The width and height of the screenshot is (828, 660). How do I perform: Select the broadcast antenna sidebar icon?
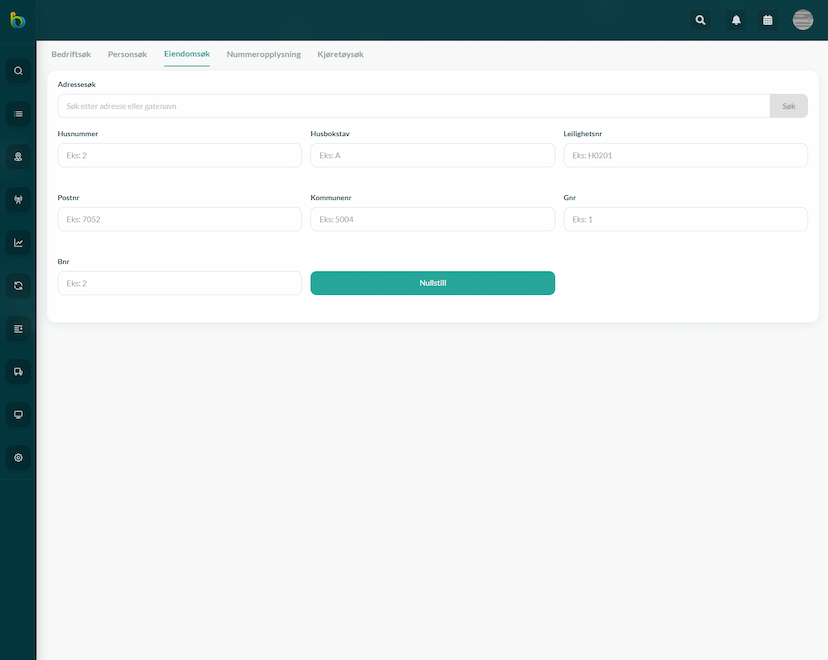click(x=18, y=200)
